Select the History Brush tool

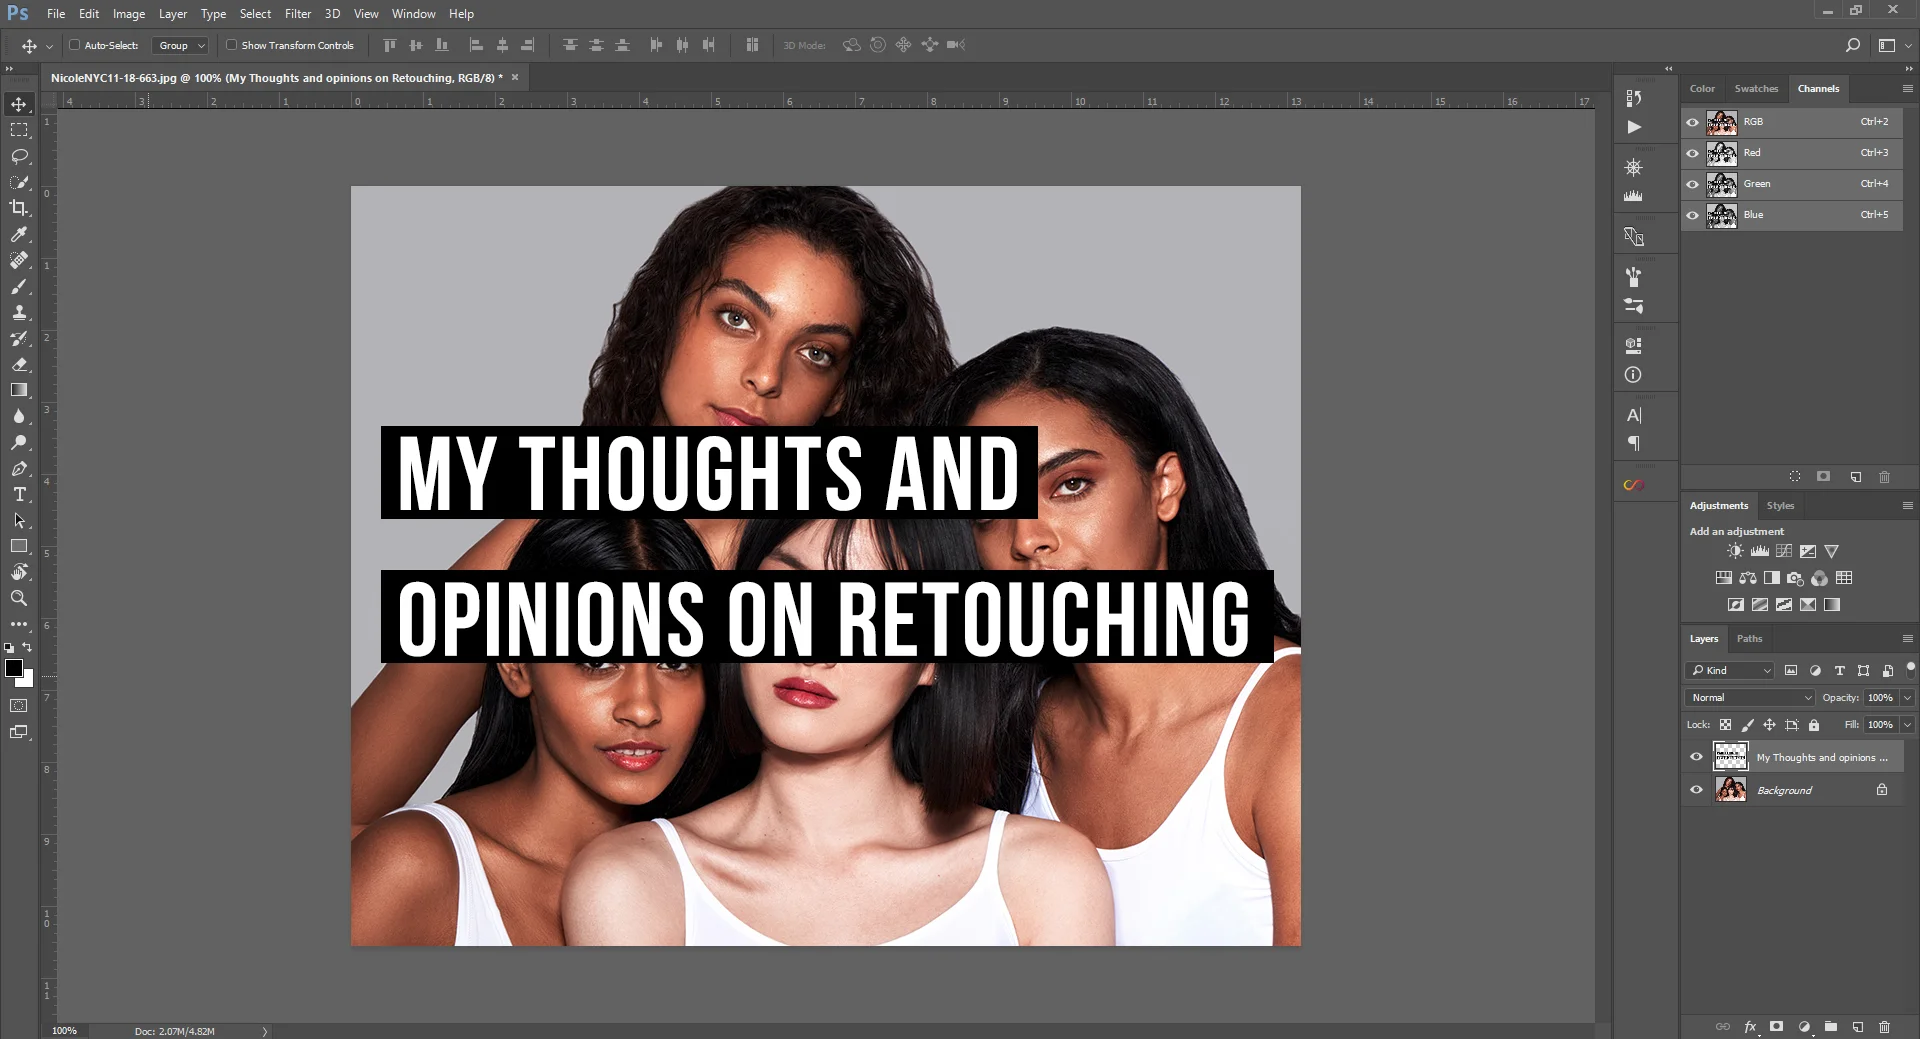point(19,338)
